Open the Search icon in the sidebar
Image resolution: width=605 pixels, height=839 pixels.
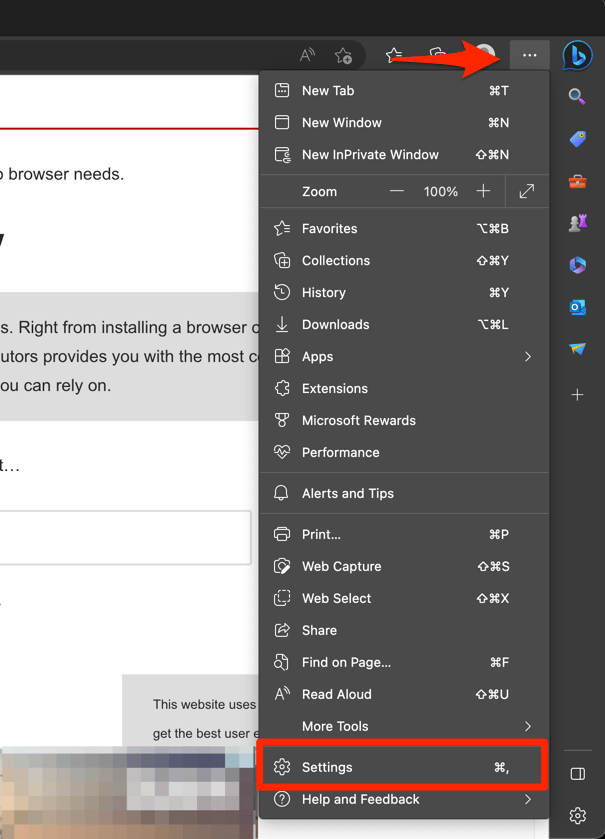click(x=578, y=96)
